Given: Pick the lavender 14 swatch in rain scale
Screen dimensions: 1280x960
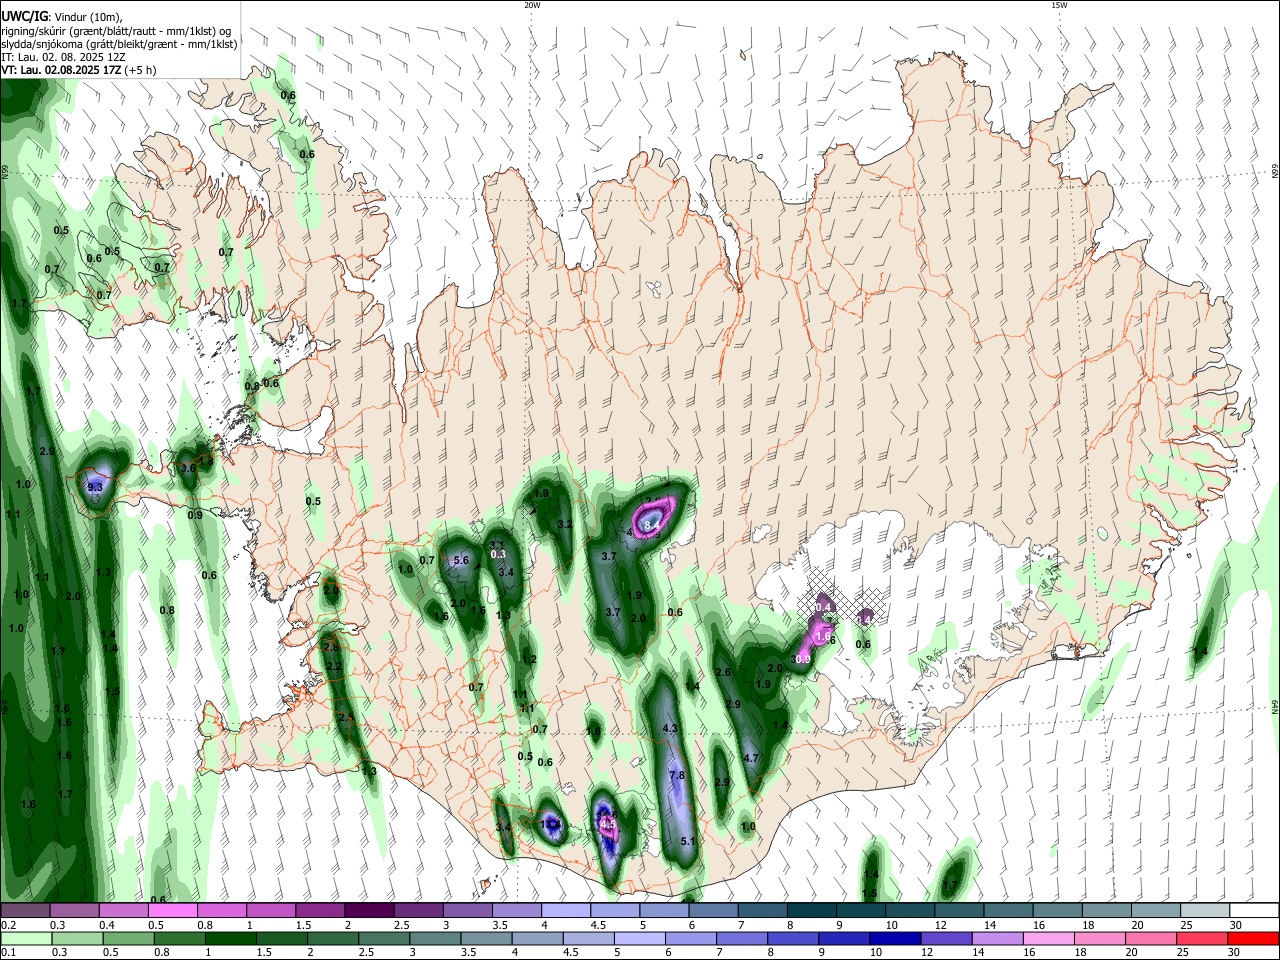Looking at the screenshot, I should click(x=996, y=939).
